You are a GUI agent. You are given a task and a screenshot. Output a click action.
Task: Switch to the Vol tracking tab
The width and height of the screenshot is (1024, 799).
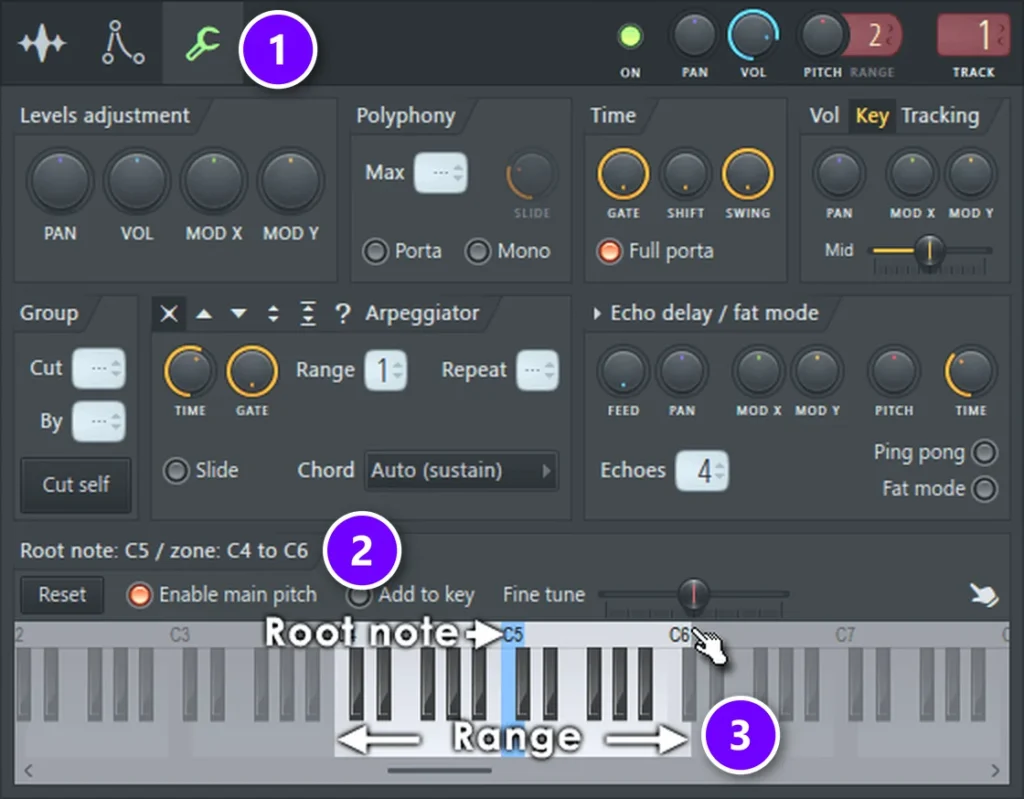(824, 116)
